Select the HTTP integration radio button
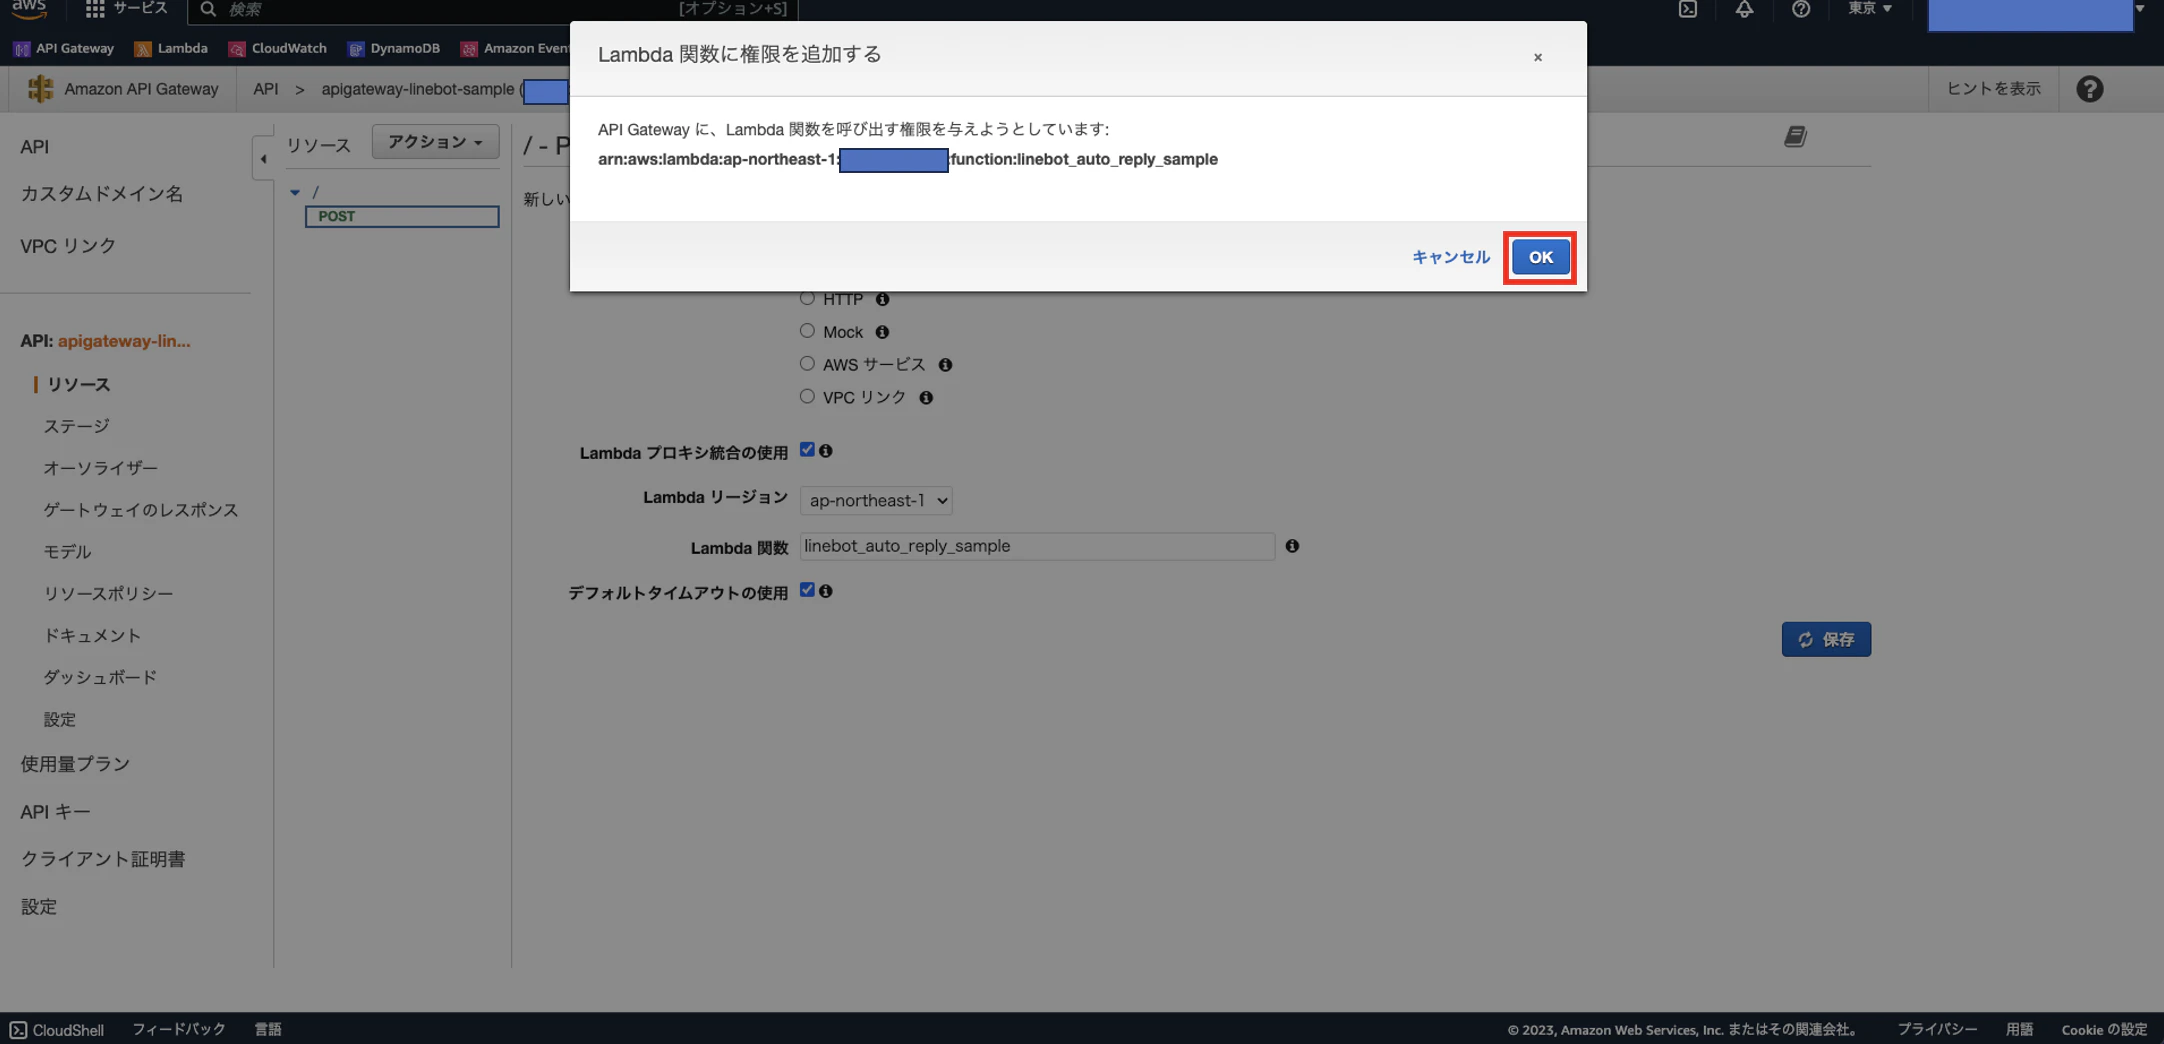This screenshot has width=2164, height=1044. tap(807, 298)
